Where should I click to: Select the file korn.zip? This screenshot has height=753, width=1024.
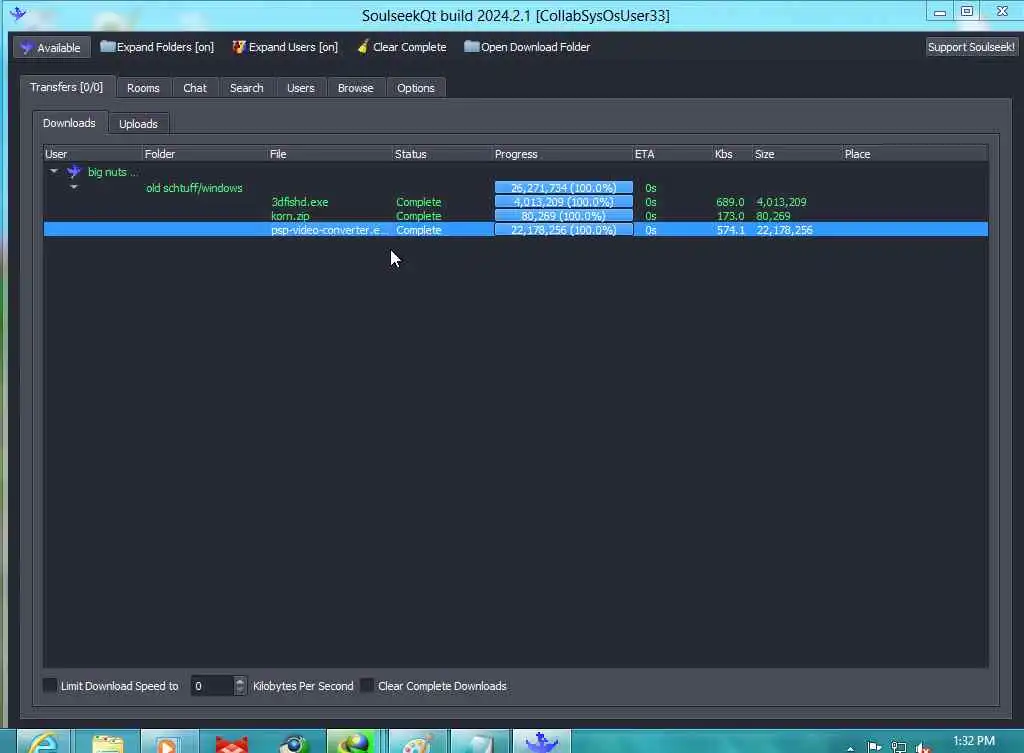coord(291,216)
